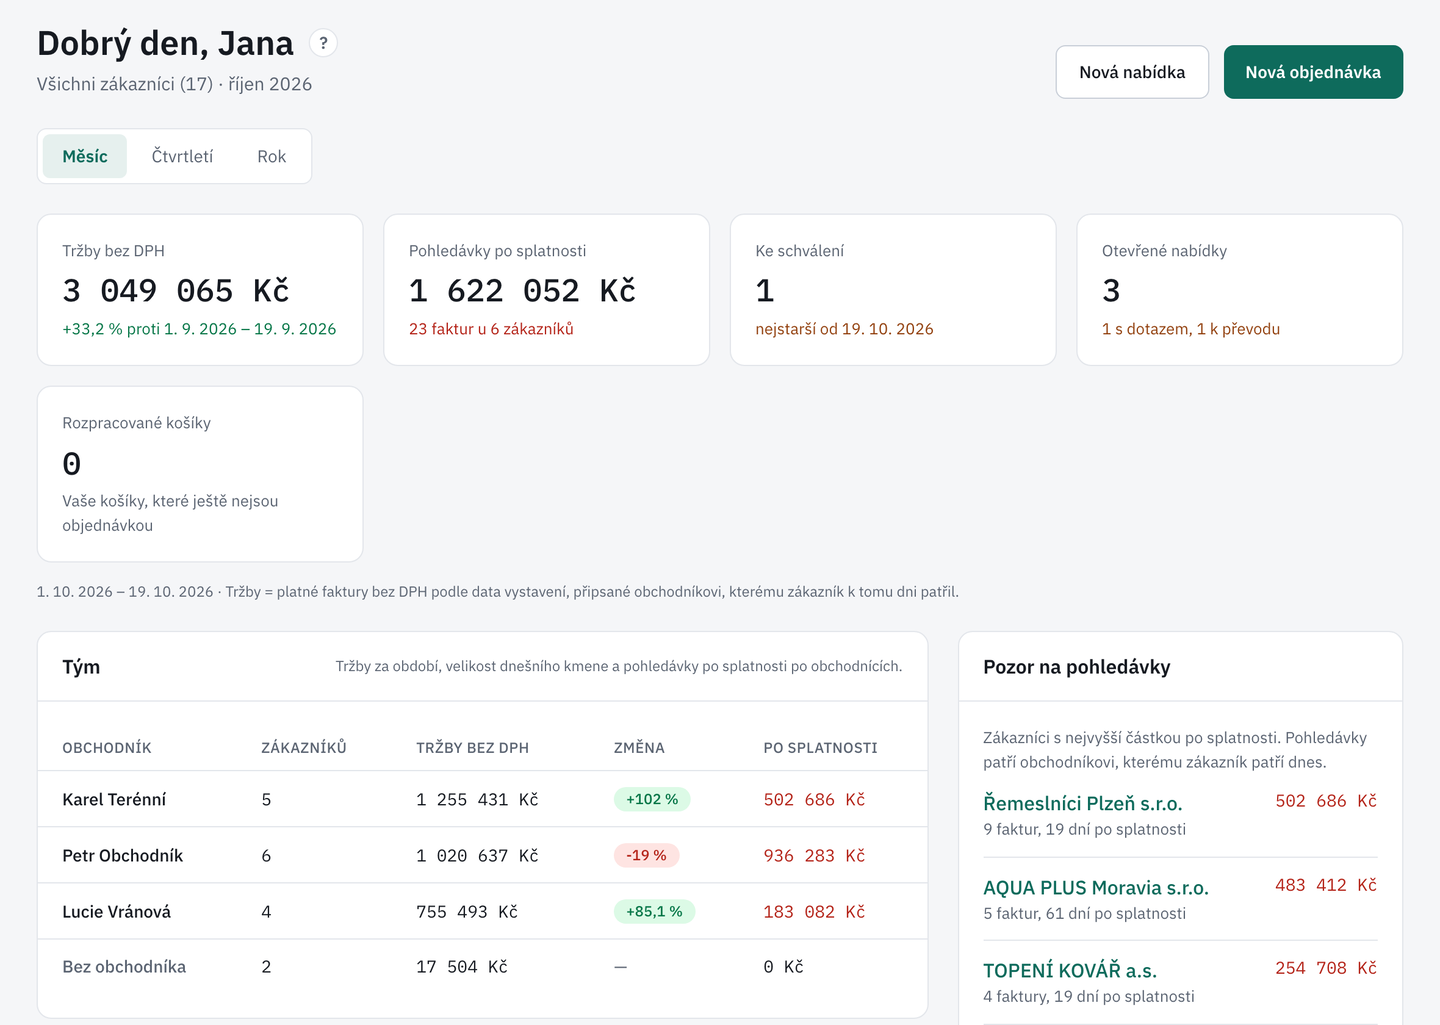Click the OBCHODNÍK column header
The width and height of the screenshot is (1440, 1025).
tap(107, 748)
